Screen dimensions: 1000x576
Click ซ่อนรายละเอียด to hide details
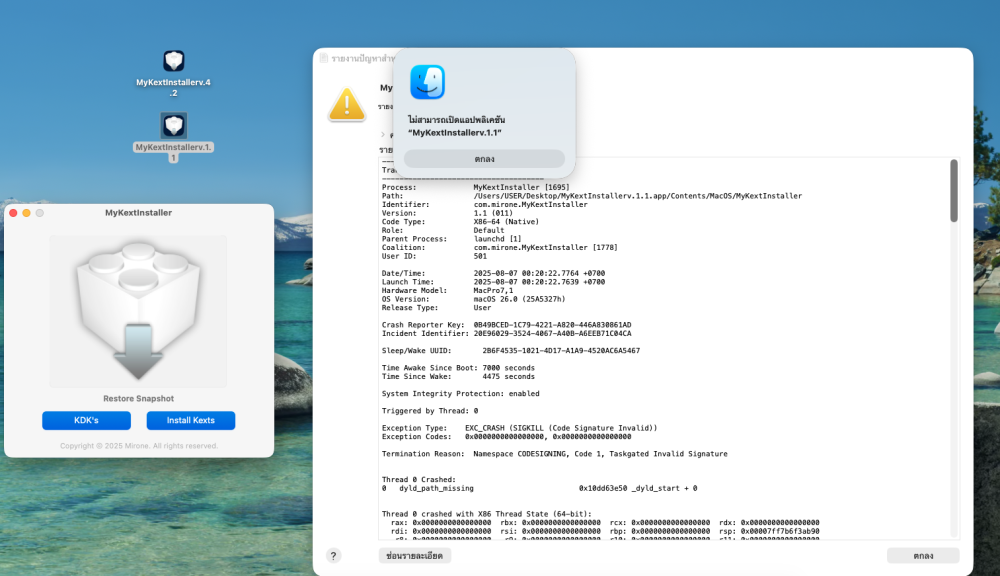[415, 556]
